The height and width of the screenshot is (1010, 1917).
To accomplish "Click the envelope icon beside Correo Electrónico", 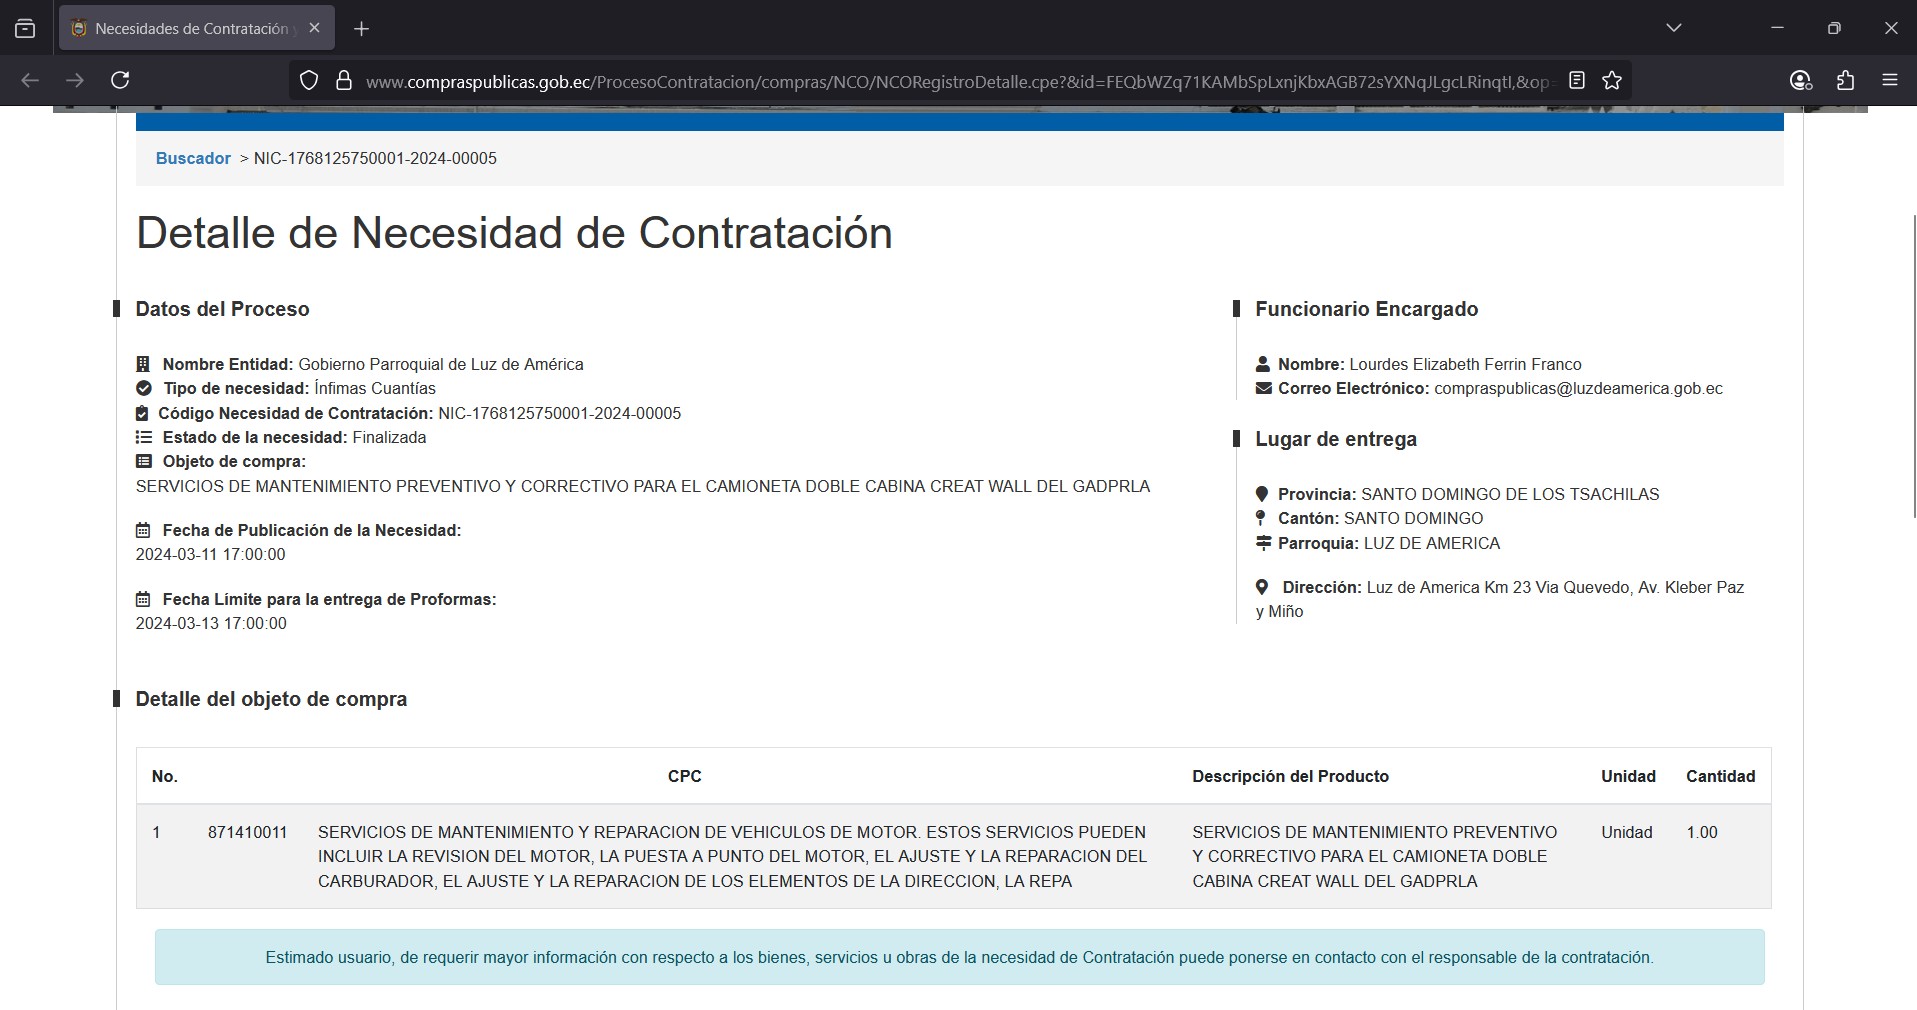I will coord(1264,388).
